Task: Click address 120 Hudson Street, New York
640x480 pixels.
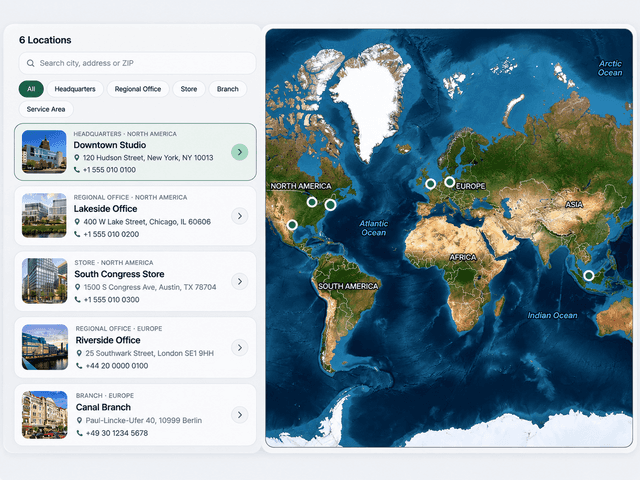Action: tap(148, 158)
